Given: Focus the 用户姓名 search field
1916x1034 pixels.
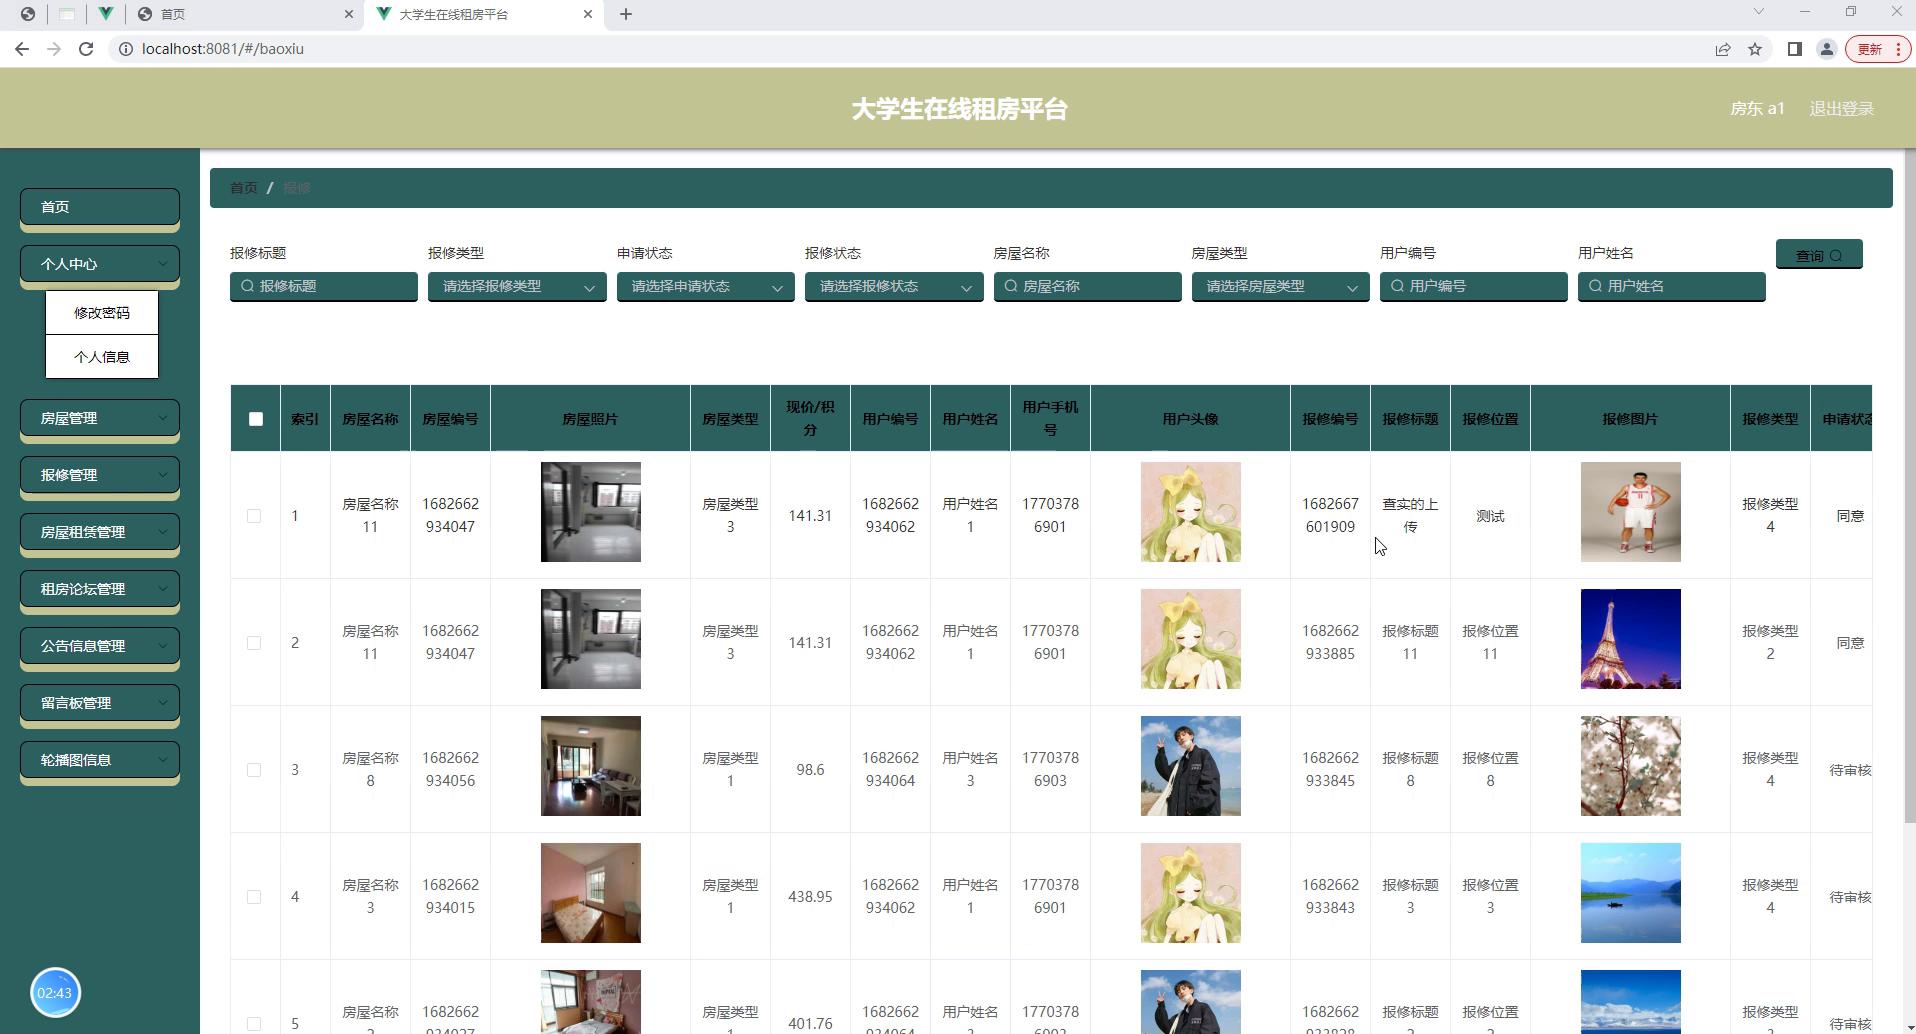Looking at the screenshot, I should (x=1672, y=286).
